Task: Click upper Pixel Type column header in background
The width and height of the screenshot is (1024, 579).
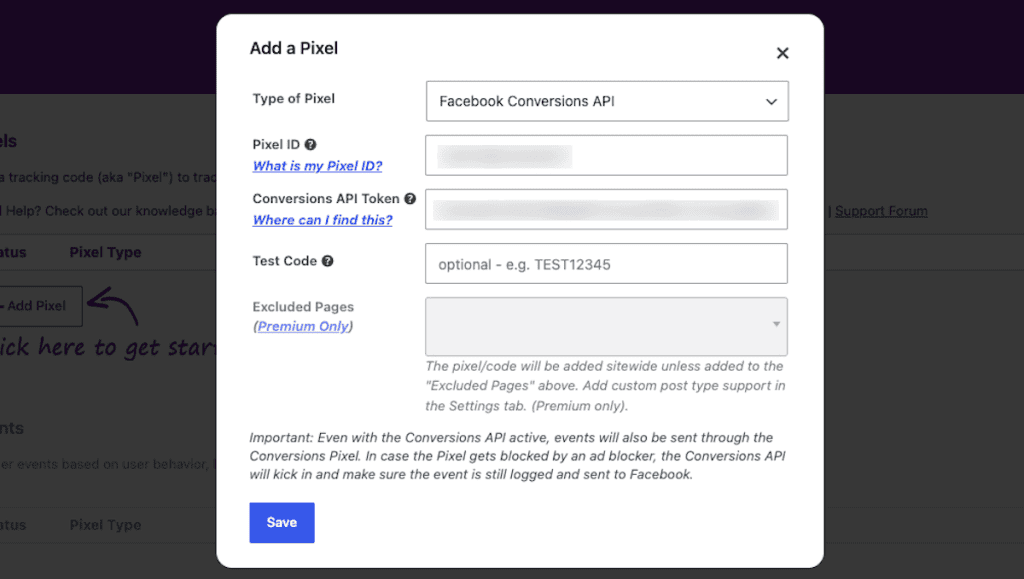Action: coord(105,253)
